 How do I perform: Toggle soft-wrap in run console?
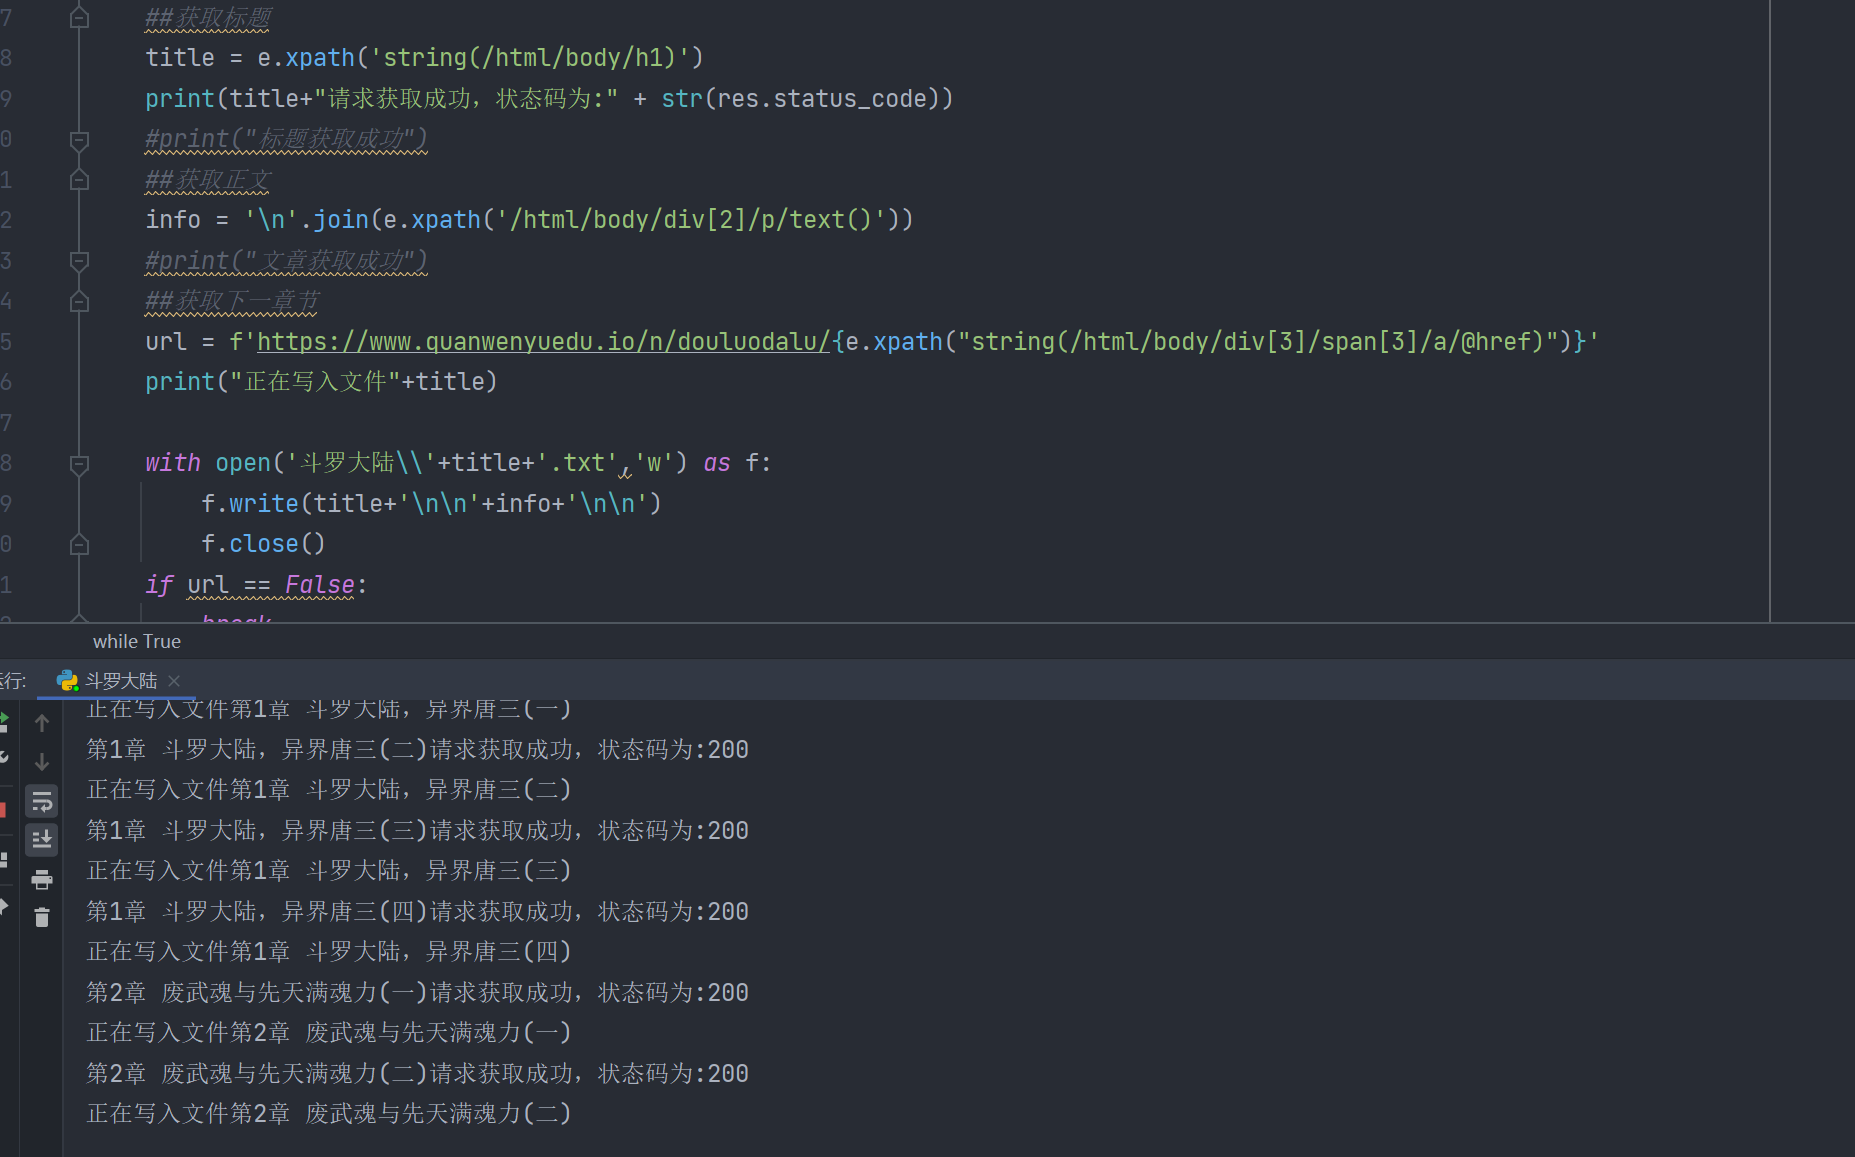(x=42, y=801)
